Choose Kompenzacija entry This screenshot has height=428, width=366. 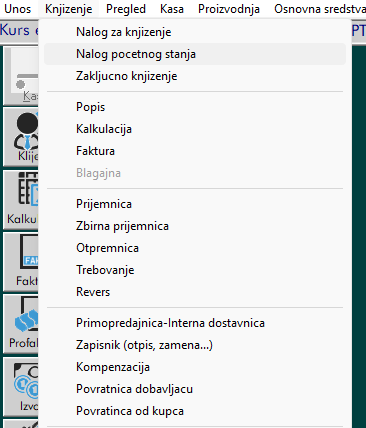click(x=195, y=367)
